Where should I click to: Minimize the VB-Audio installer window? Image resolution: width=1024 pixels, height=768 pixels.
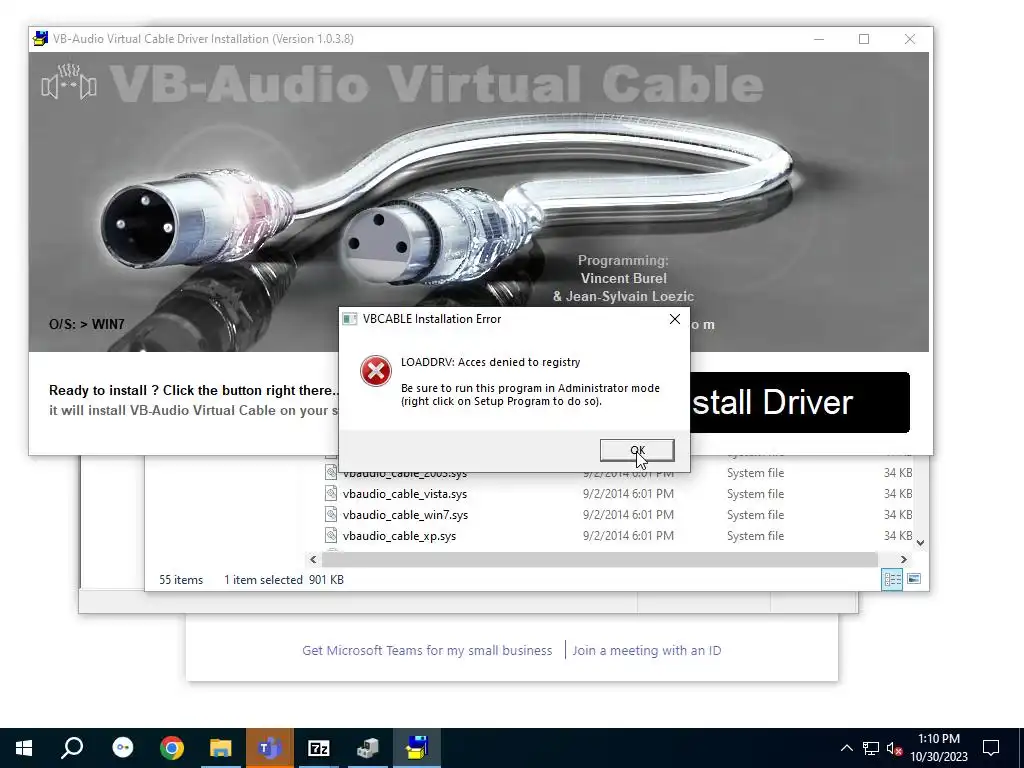tap(819, 39)
